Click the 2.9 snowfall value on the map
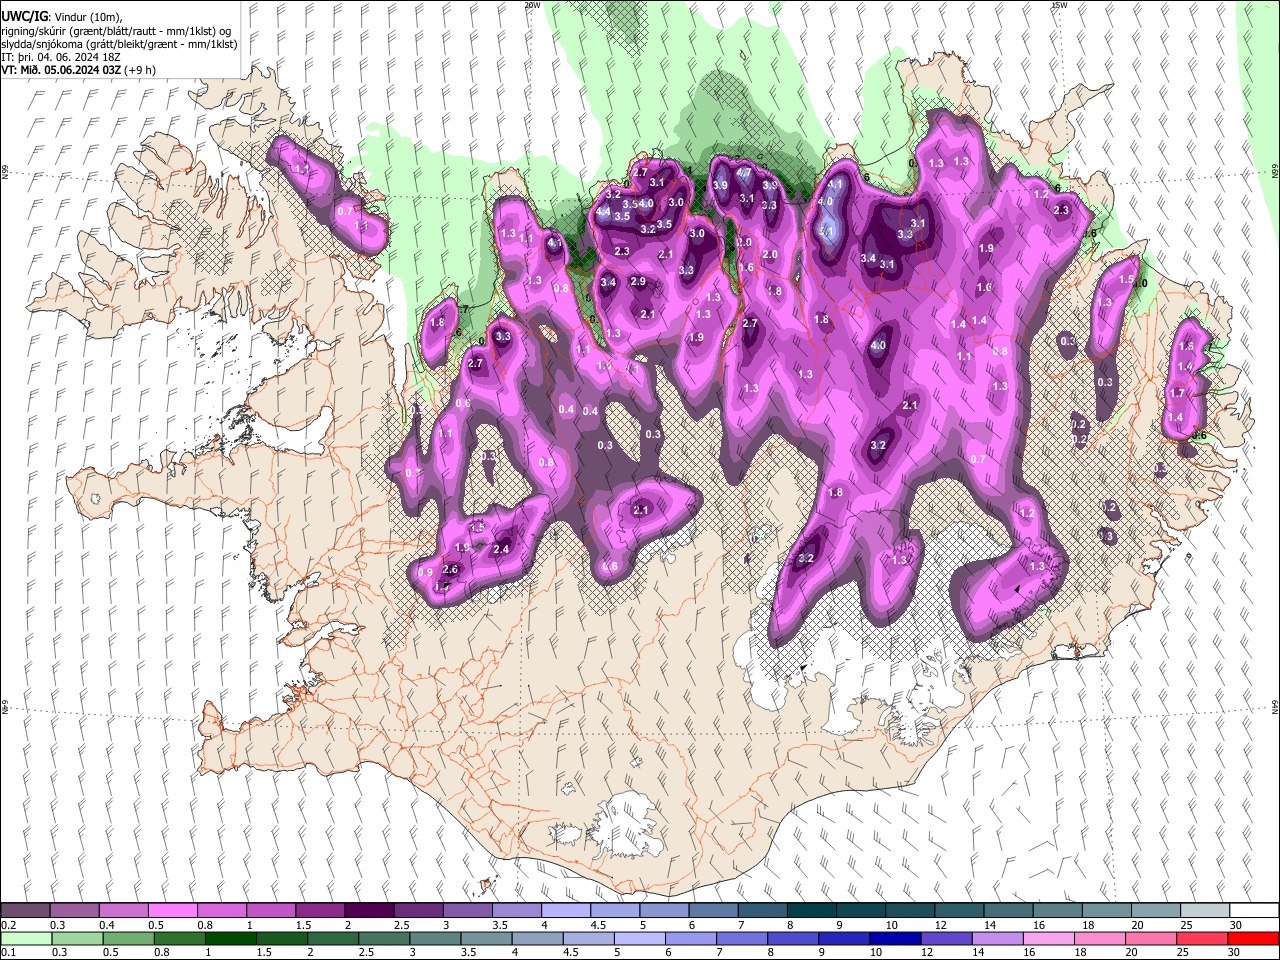1280x960 pixels. 638,282
